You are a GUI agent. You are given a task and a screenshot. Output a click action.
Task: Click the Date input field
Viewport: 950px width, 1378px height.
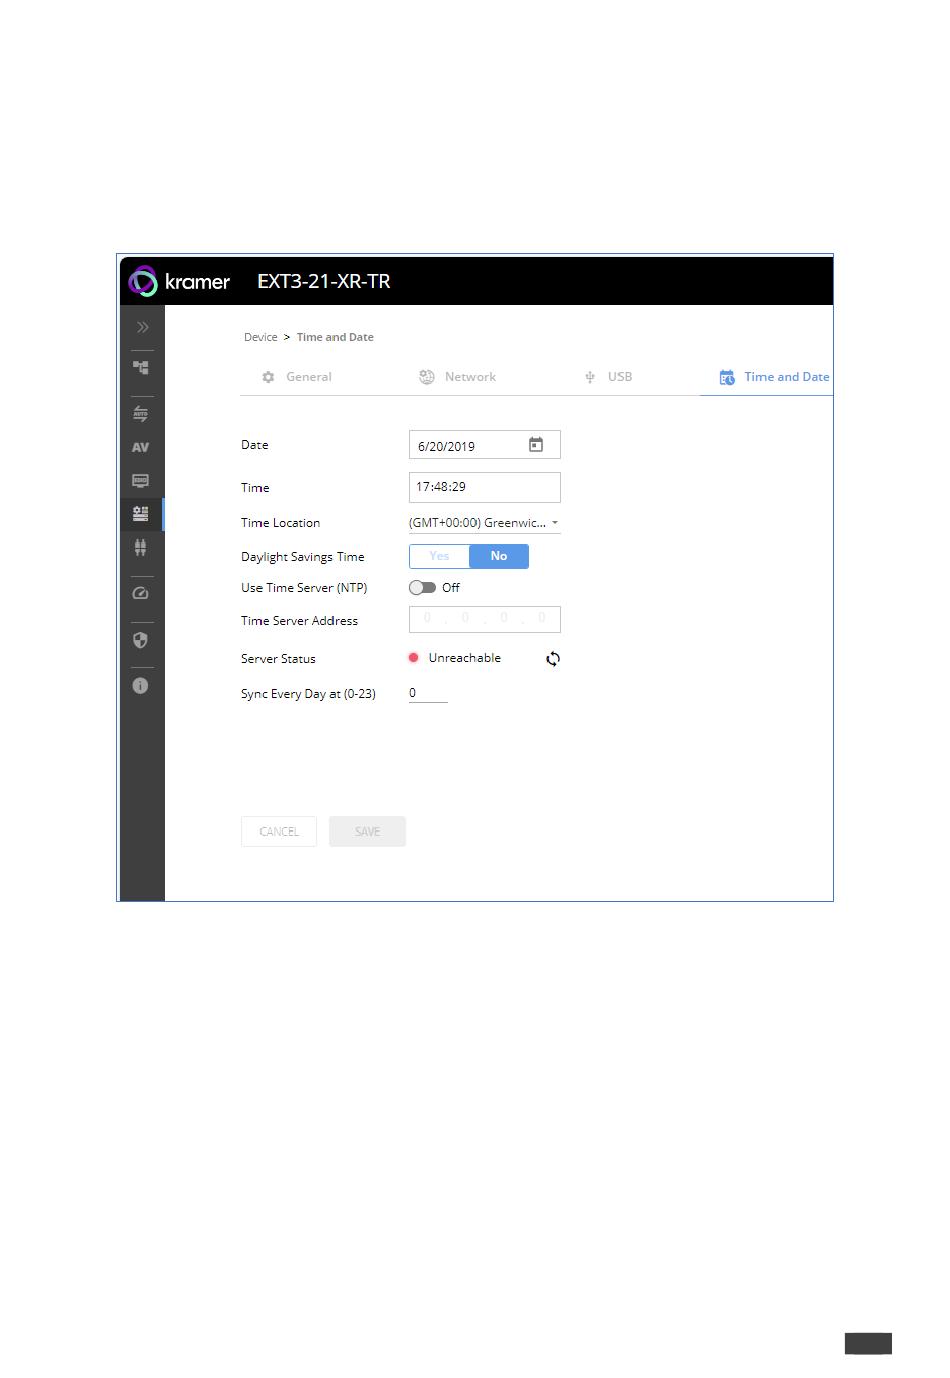485,445
